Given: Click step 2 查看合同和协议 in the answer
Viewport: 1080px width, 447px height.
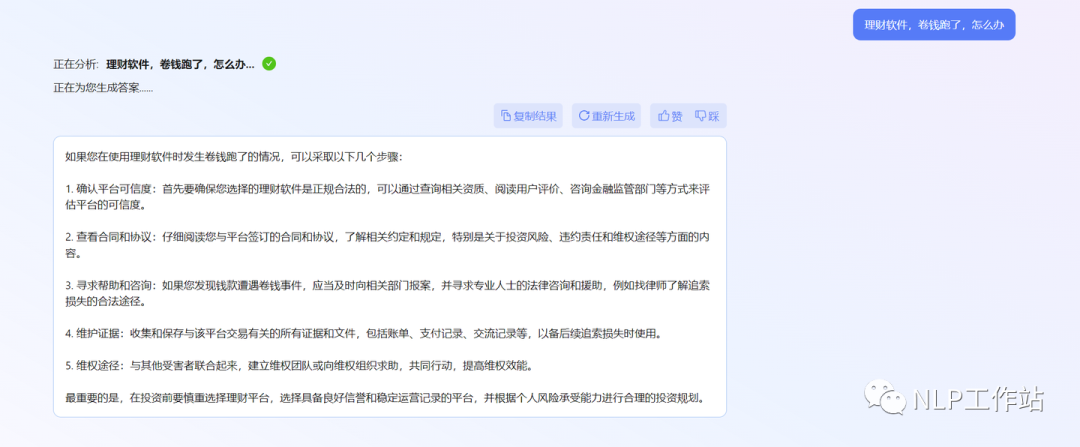Looking at the screenshot, I should 387,245.
